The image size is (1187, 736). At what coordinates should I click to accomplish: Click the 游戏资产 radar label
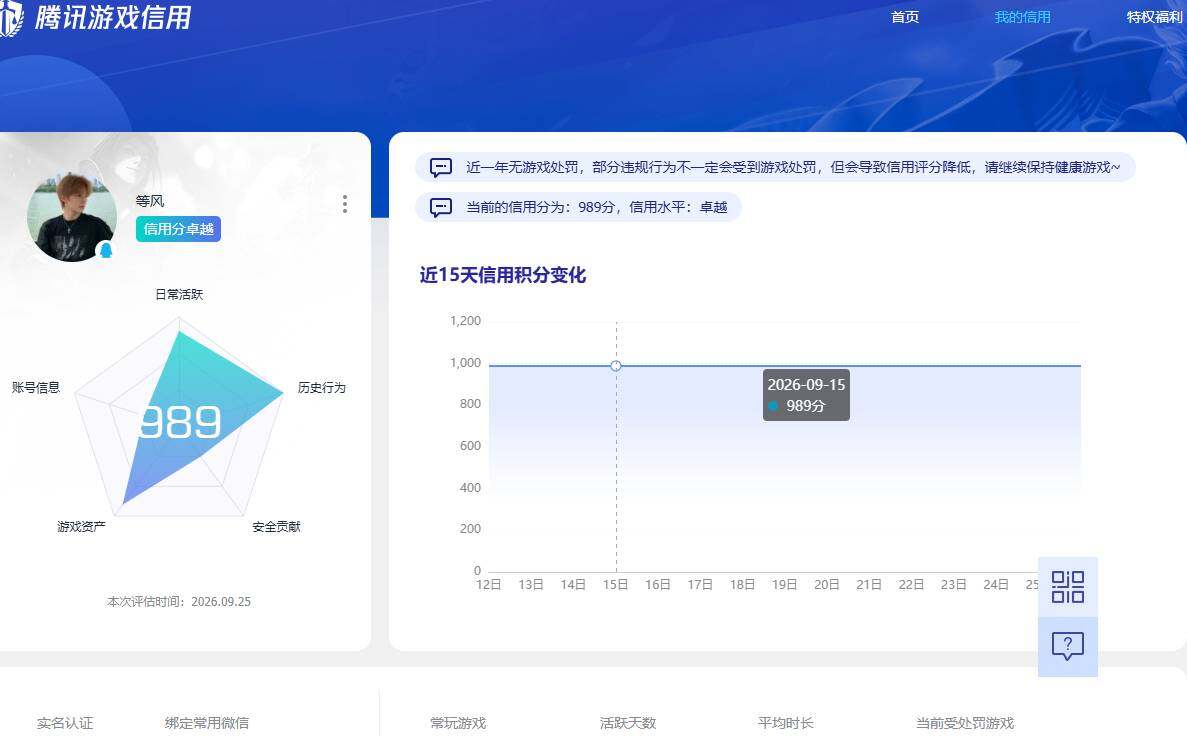(81, 526)
